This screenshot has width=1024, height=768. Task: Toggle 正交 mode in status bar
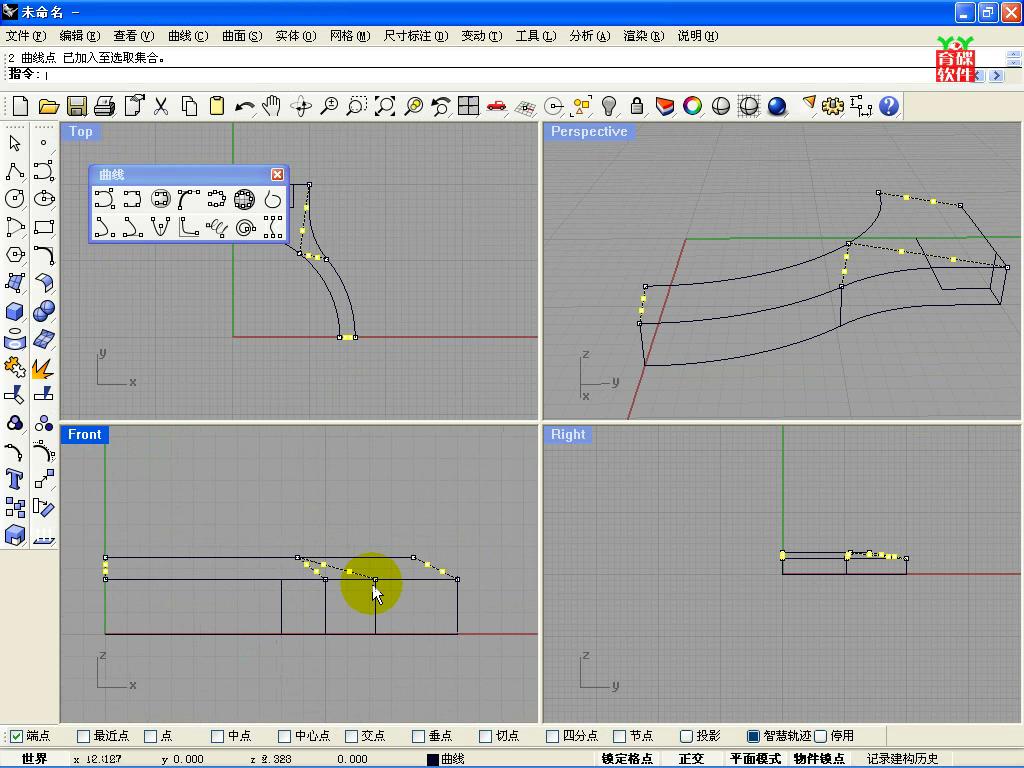(x=691, y=758)
